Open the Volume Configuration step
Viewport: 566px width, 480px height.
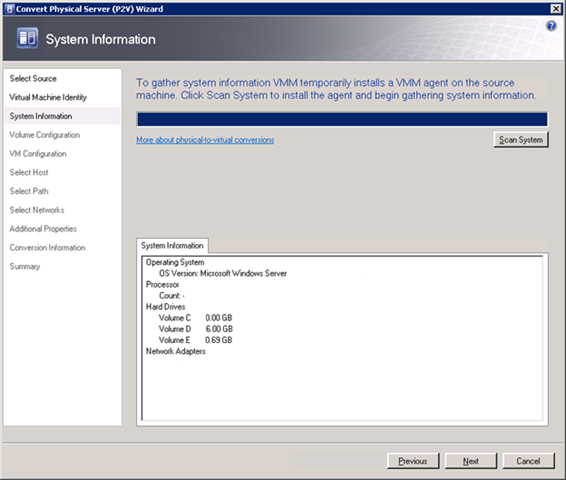[x=45, y=135]
